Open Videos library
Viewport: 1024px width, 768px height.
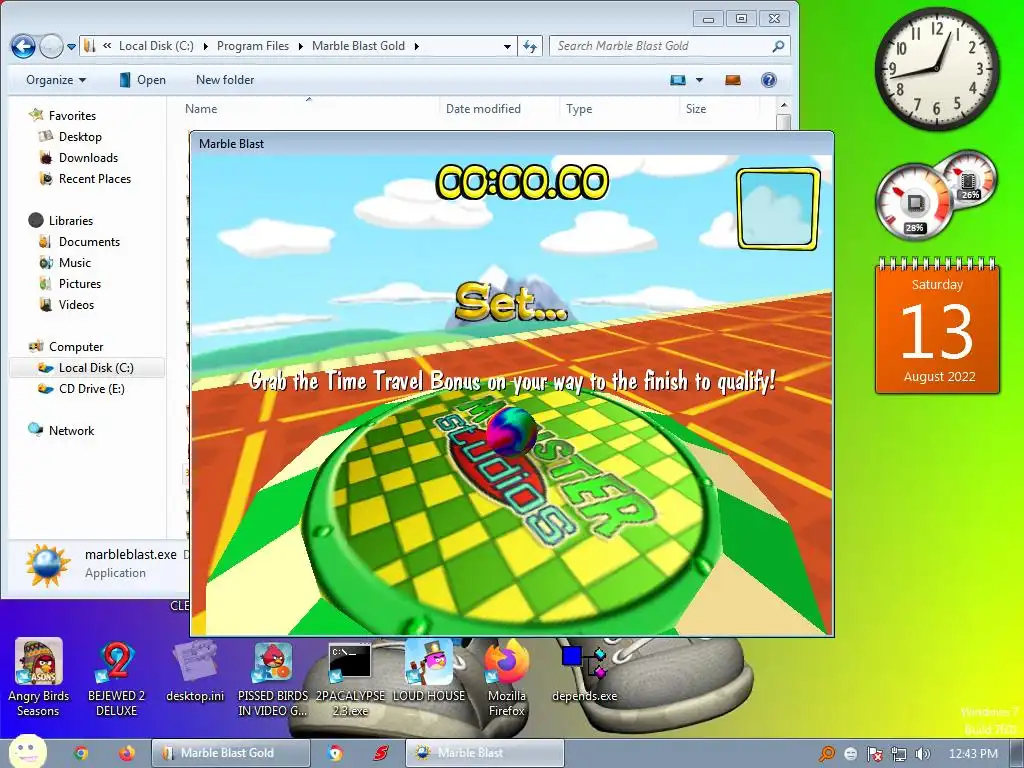76,304
